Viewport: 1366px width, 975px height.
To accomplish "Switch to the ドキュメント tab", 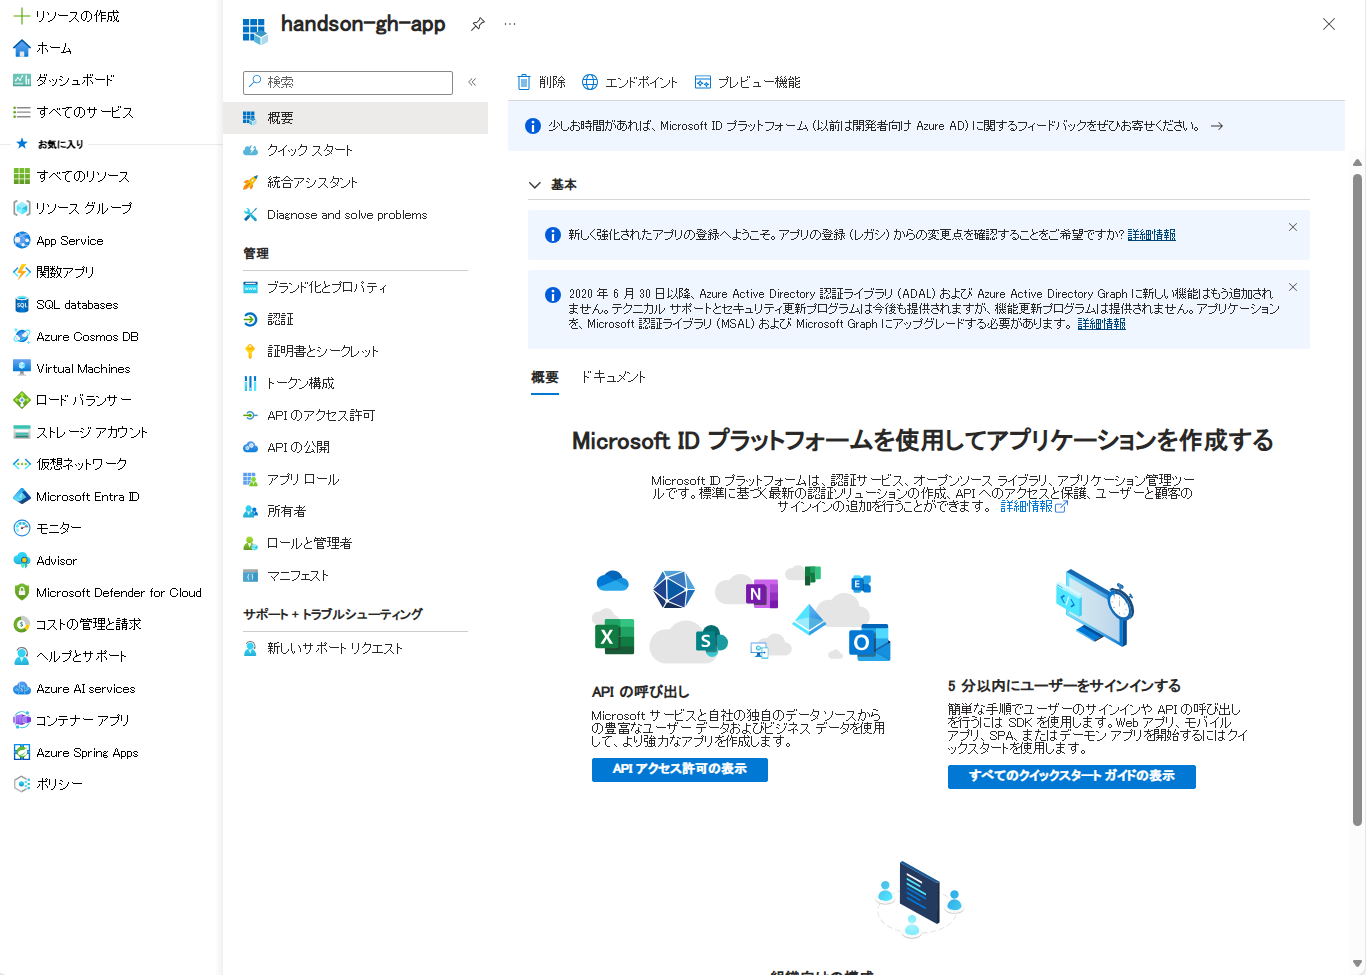I will pyautogui.click(x=614, y=377).
